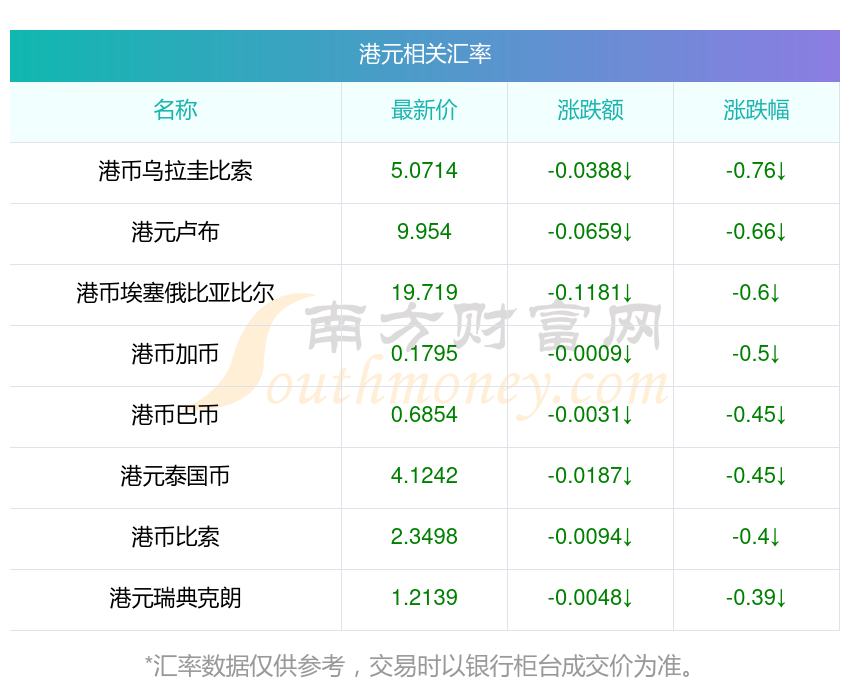Viewport: 850px width, 697px height.
Task: Click the -0.0388 down arrow change value
Action: 590,171
